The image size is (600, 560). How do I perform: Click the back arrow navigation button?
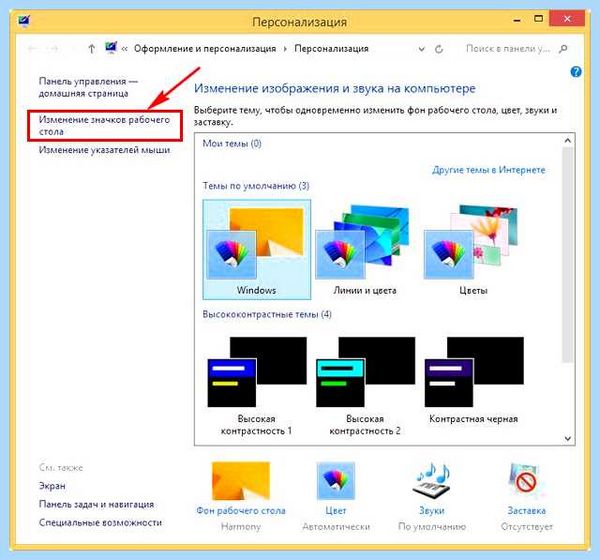coord(33,49)
